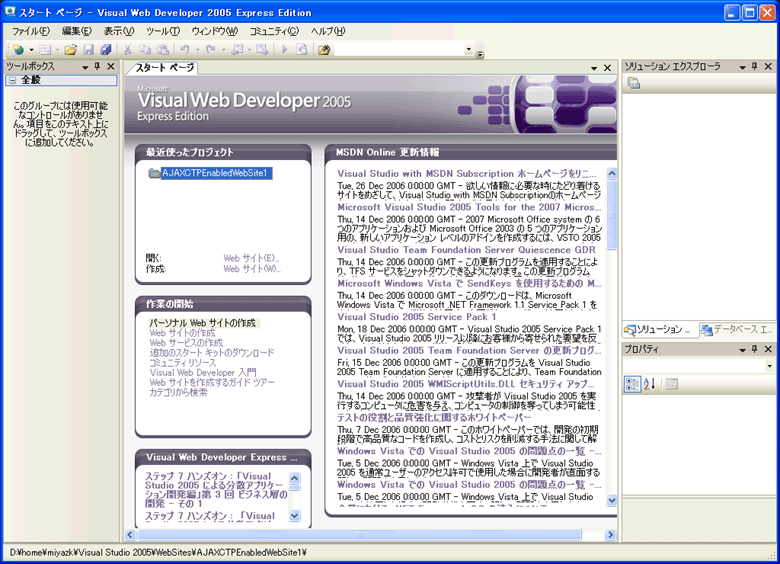Click the Navigate Backward icon

pyautogui.click(x=237, y=49)
